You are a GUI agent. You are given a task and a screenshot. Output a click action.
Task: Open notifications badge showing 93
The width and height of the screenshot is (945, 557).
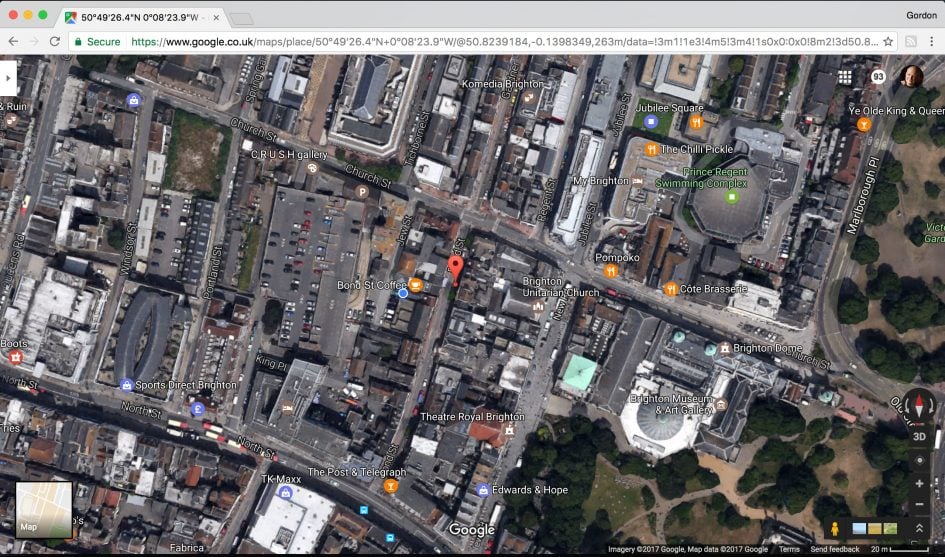coord(878,77)
